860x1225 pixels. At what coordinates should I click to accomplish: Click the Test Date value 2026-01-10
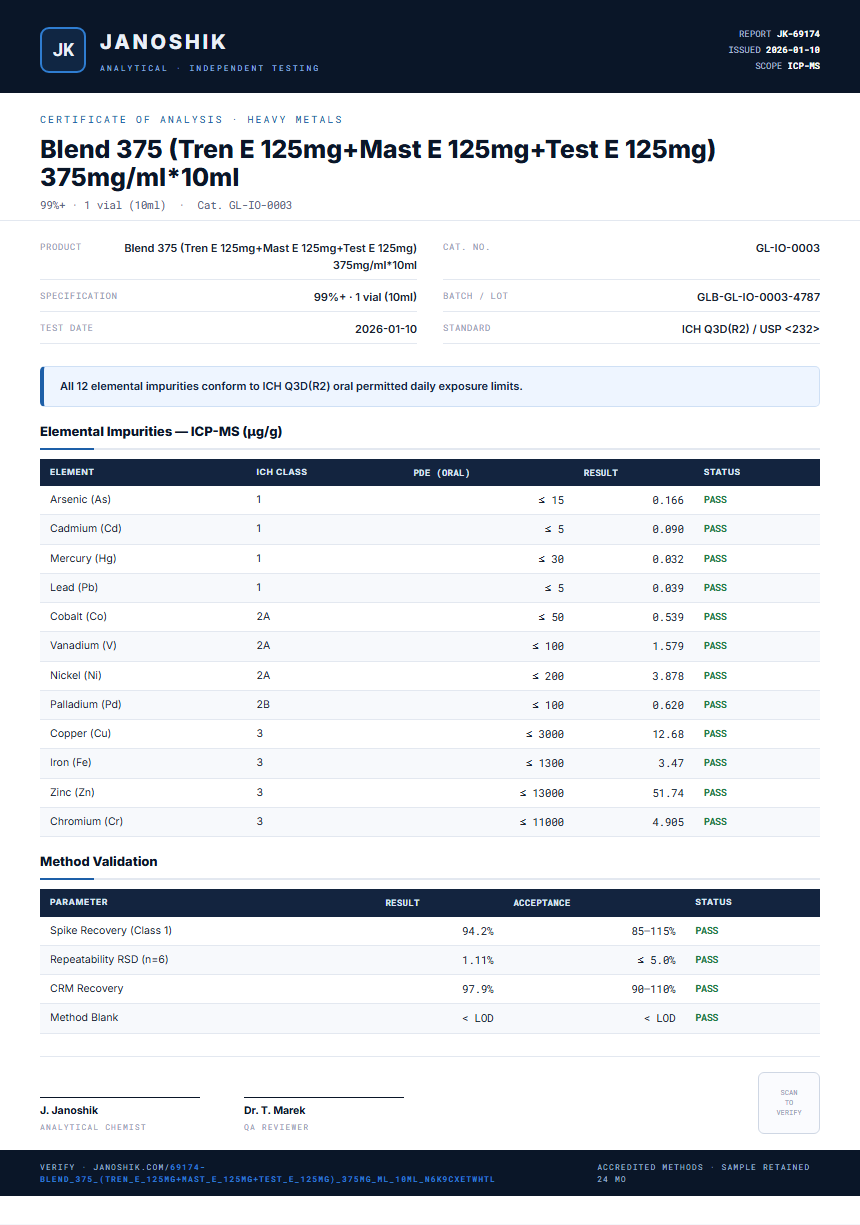tap(386, 328)
